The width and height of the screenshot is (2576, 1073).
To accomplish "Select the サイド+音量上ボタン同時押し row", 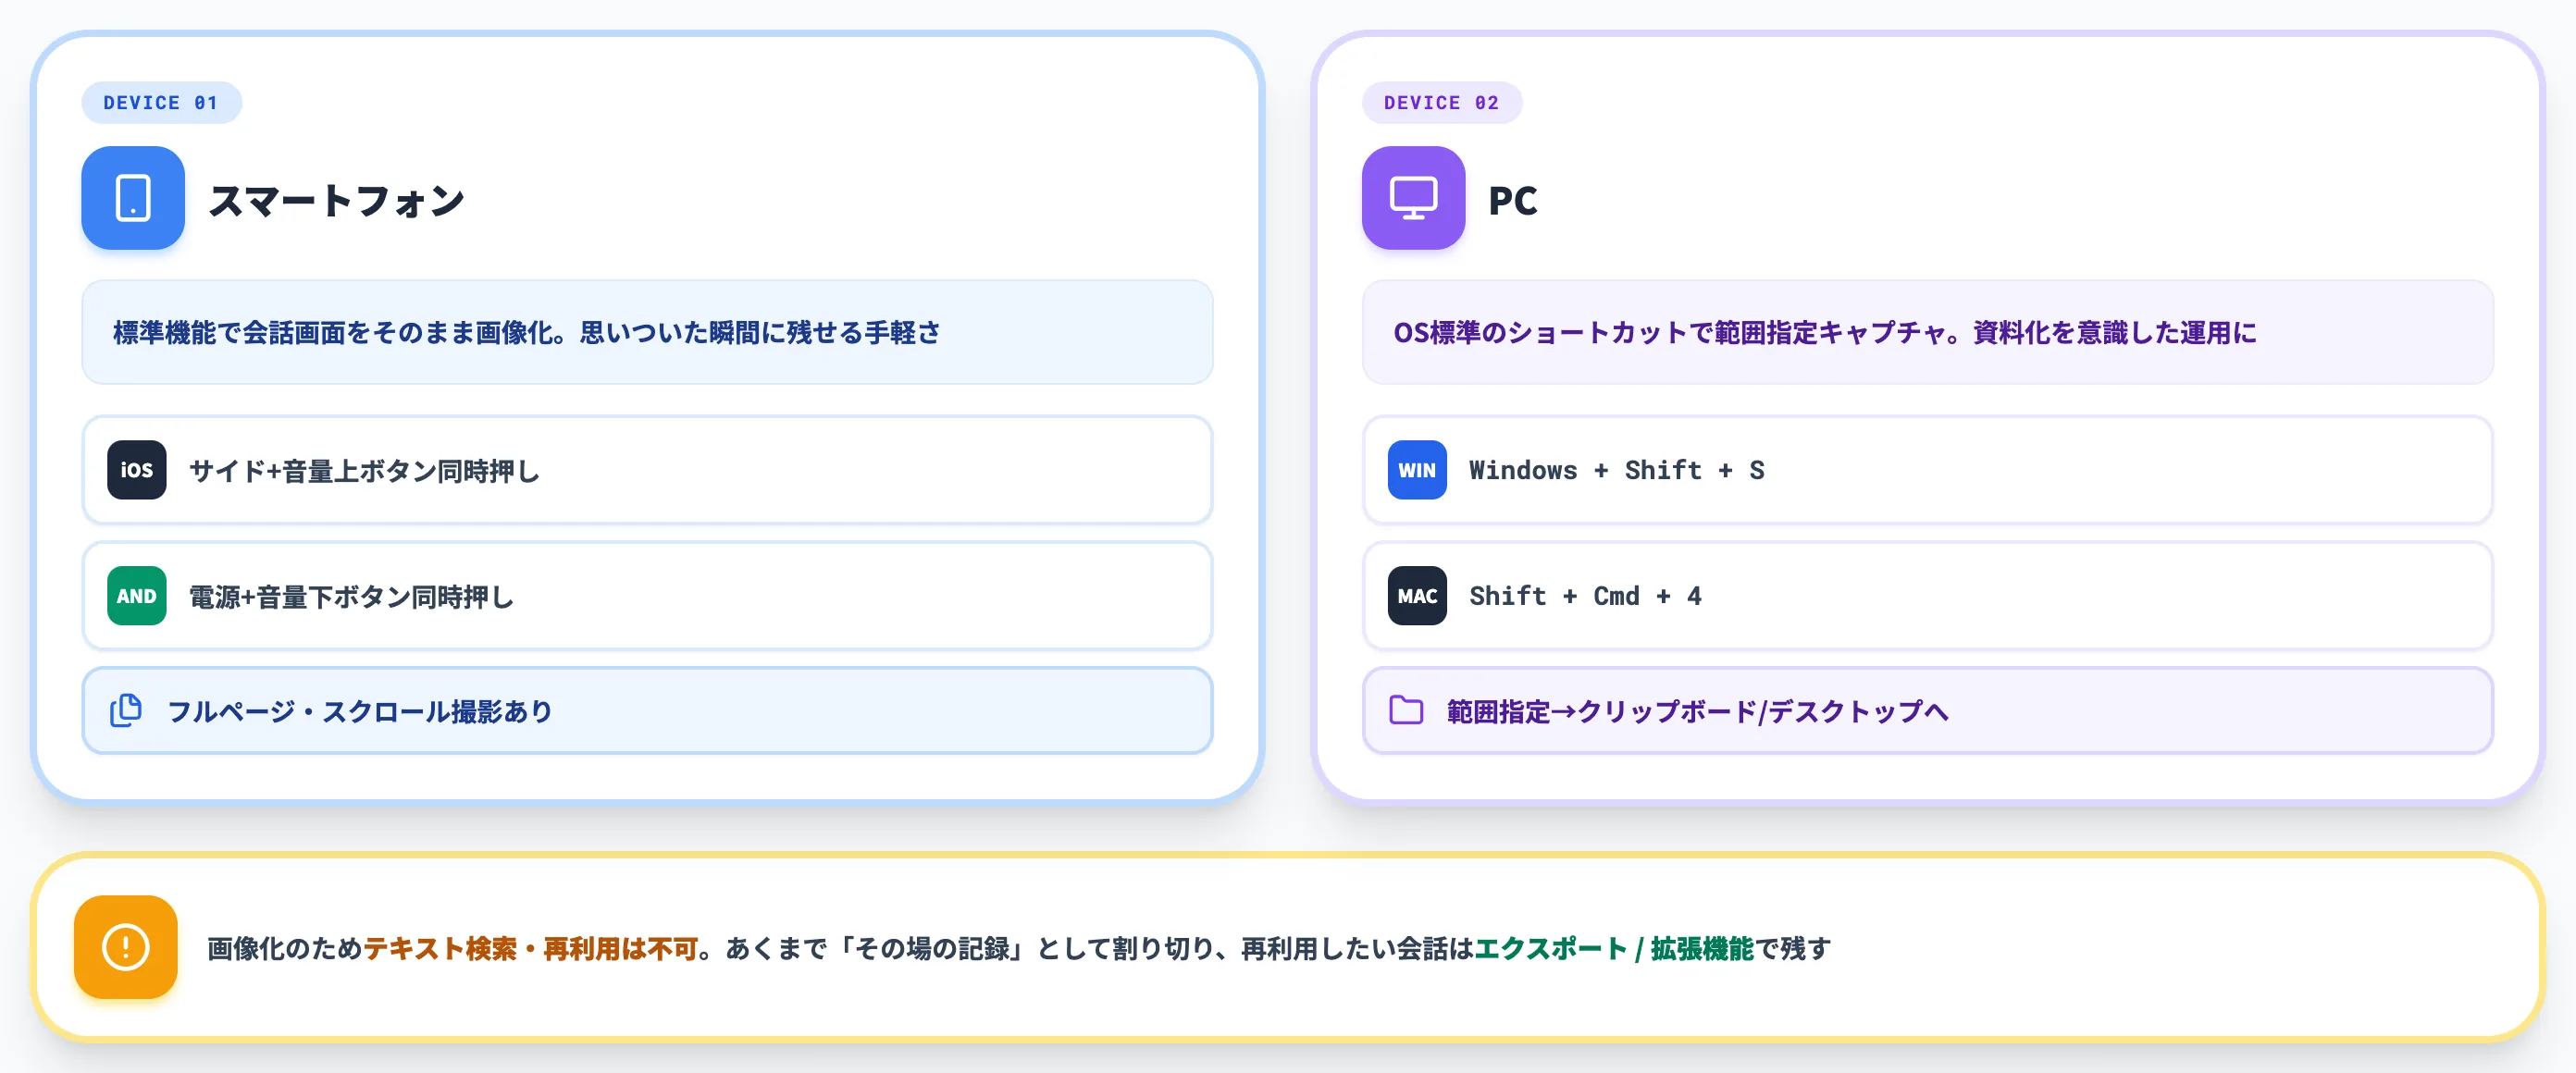I will [647, 470].
